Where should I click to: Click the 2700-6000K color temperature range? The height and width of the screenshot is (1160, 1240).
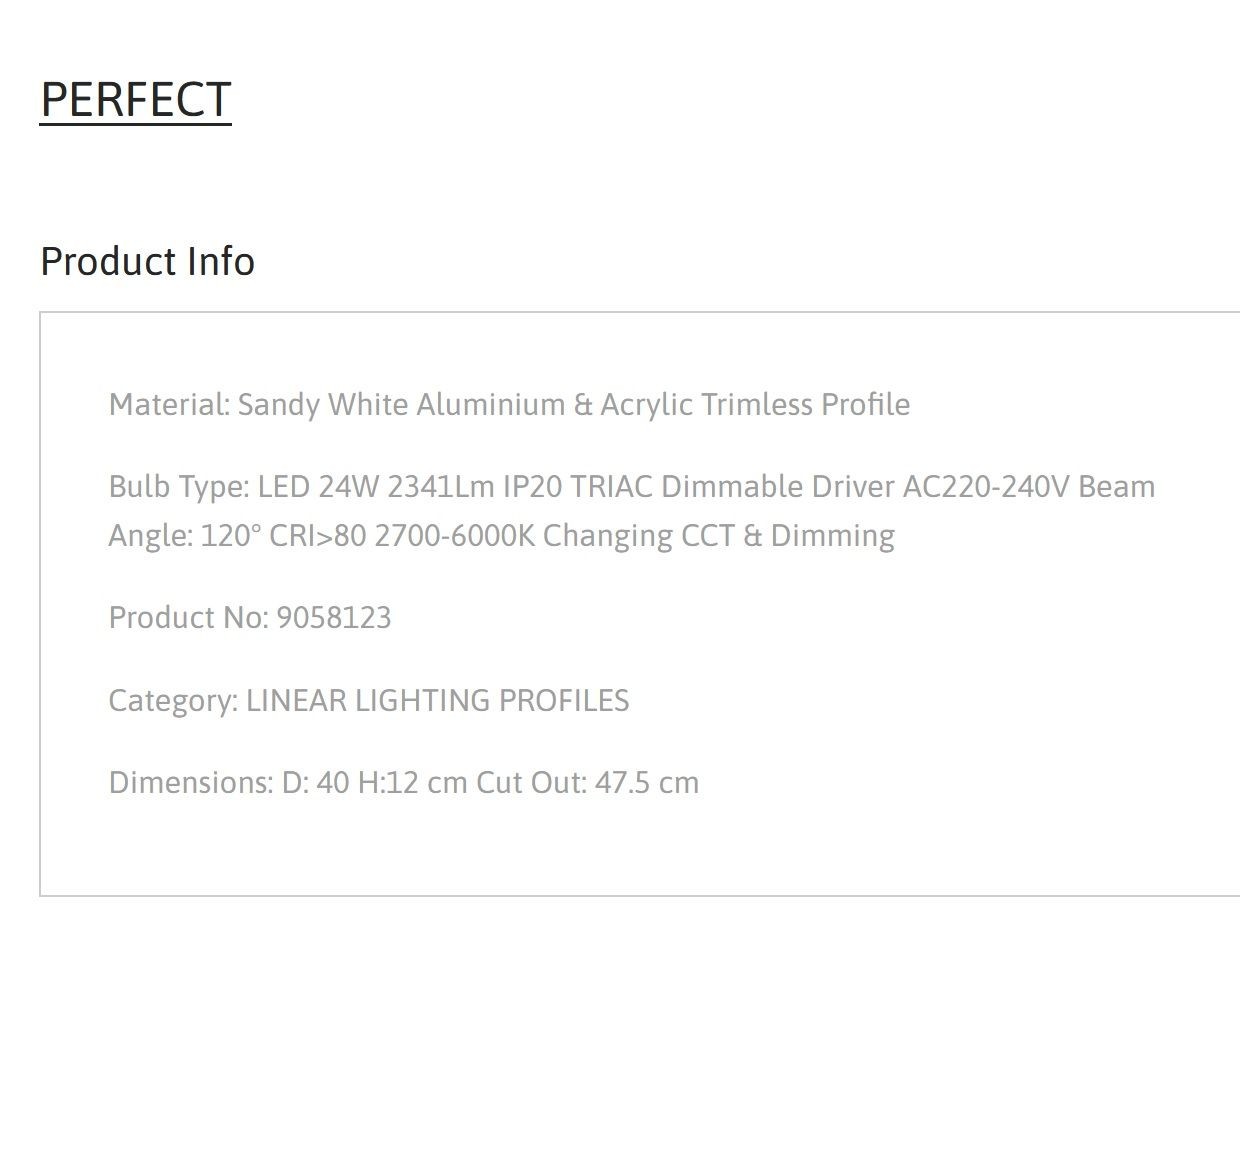pyautogui.click(x=455, y=535)
